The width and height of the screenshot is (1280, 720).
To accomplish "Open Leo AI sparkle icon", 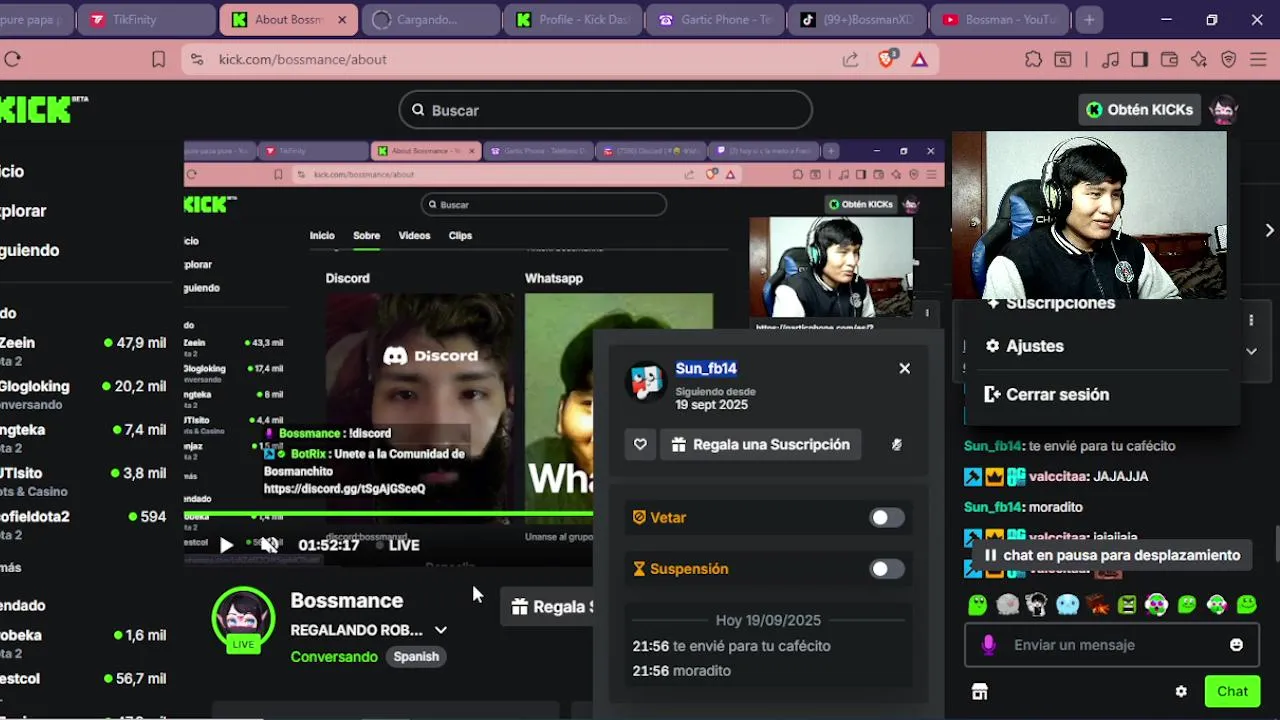I will [1198, 60].
